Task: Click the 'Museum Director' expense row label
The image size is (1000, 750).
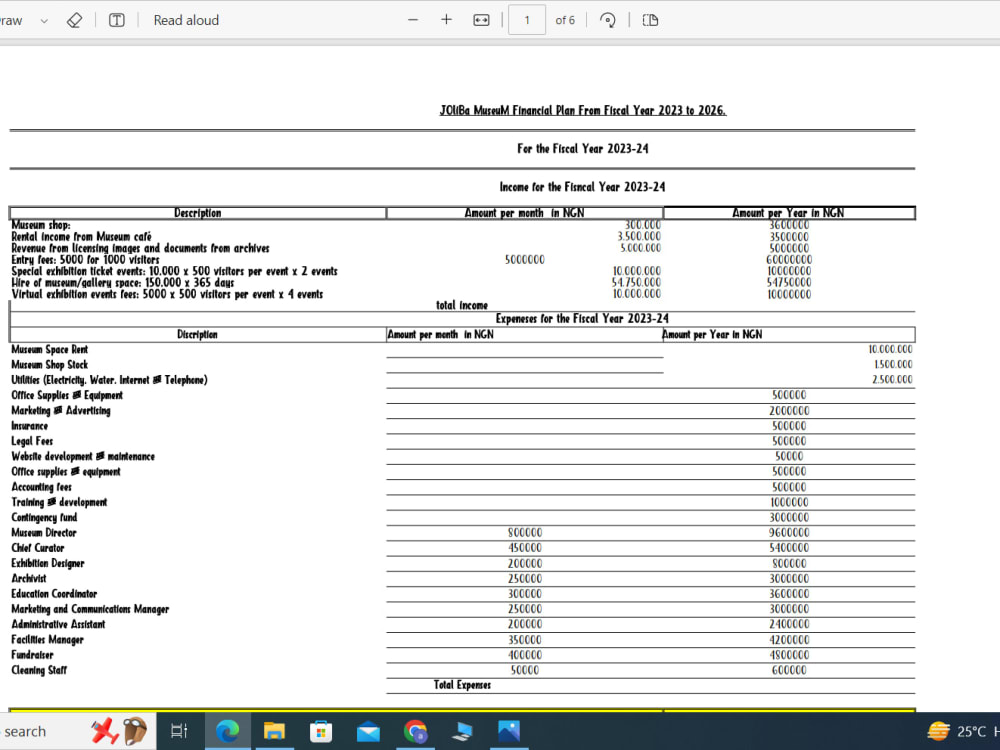Action: pos(44,533)
